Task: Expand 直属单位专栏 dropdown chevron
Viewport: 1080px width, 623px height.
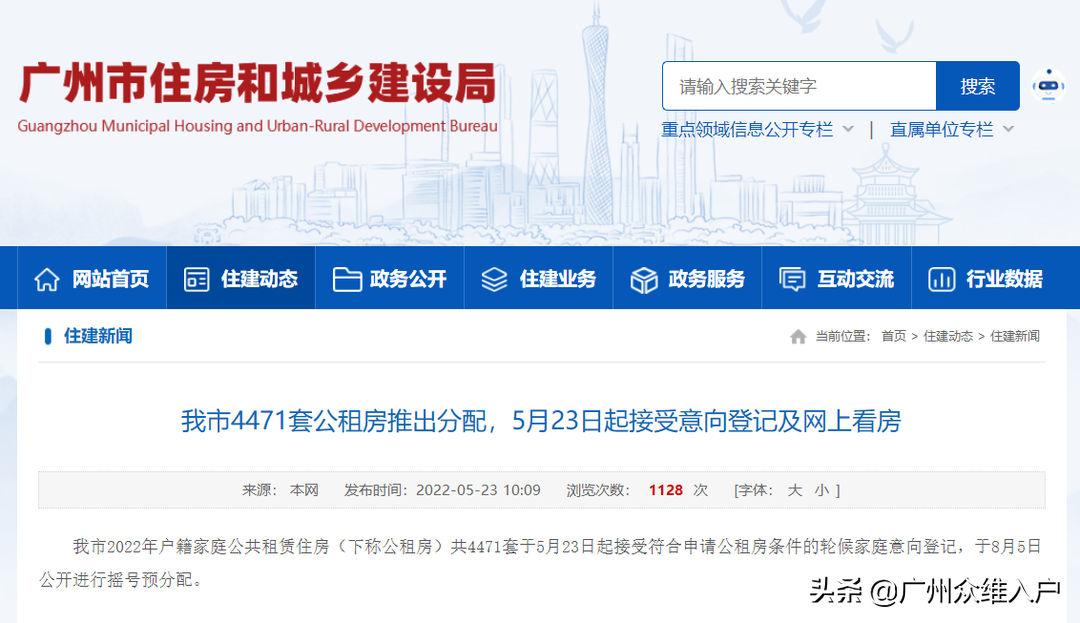Action: tap(1008, 129)
